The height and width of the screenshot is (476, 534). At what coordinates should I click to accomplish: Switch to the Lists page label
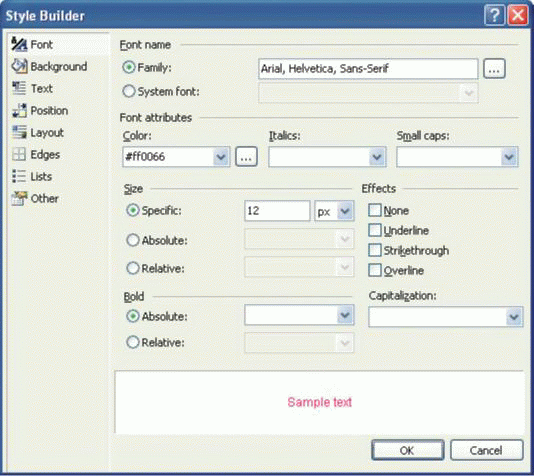click(x=41, y=176)
